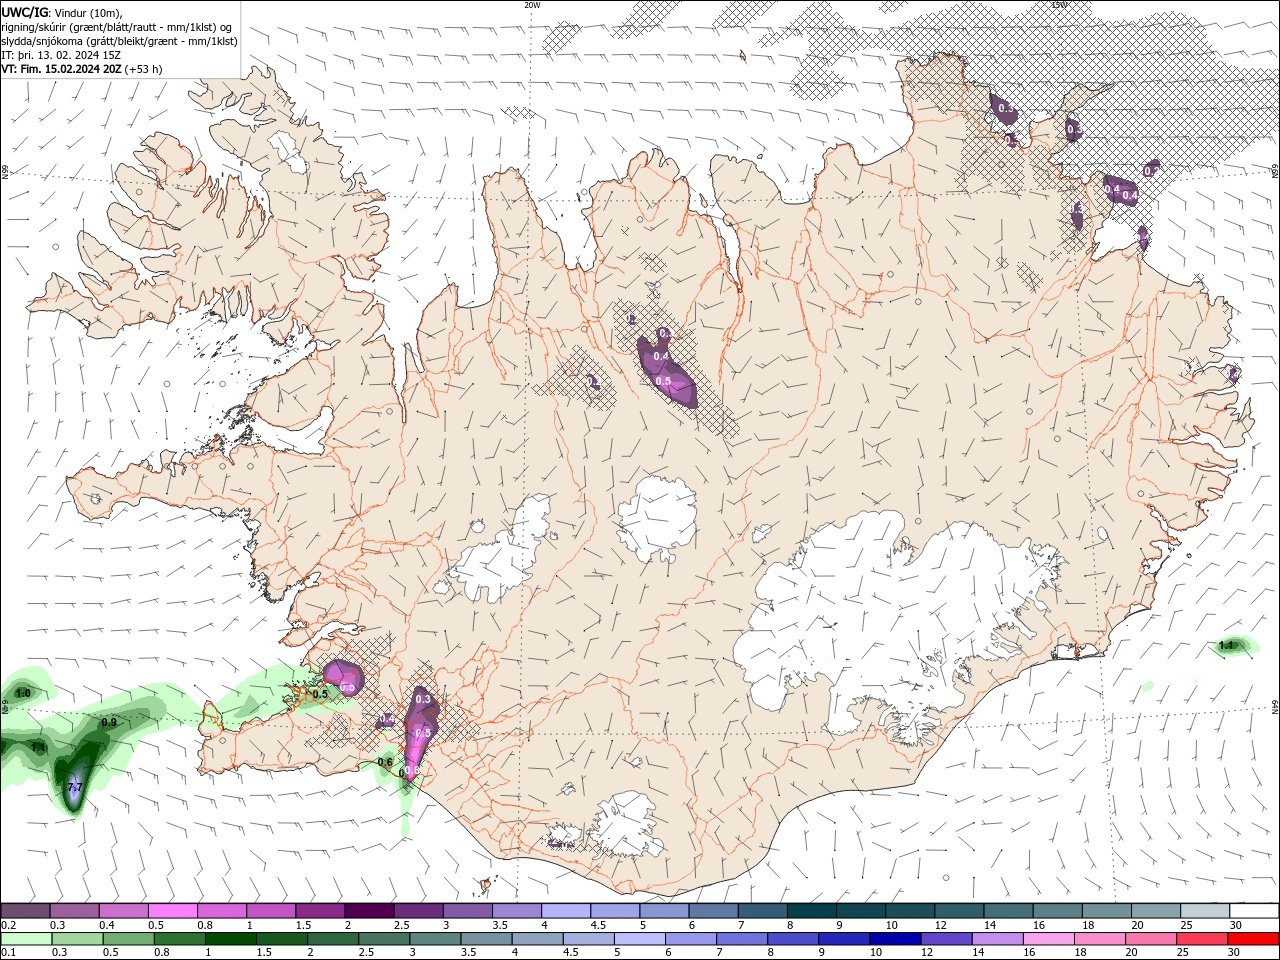This screenshot has height=960, width=1280.
Task: Click the "rigning/skúrir" legend description line
Action: click(x=117, y=26)
